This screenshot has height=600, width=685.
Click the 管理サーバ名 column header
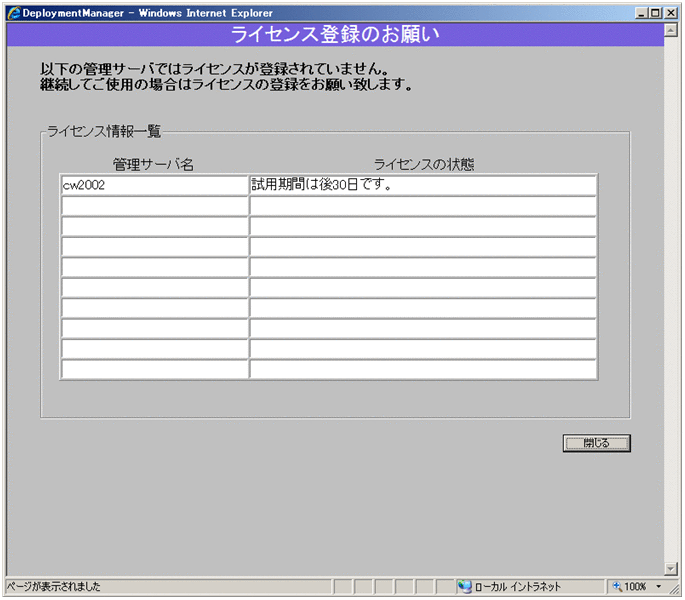pos(153,164)
